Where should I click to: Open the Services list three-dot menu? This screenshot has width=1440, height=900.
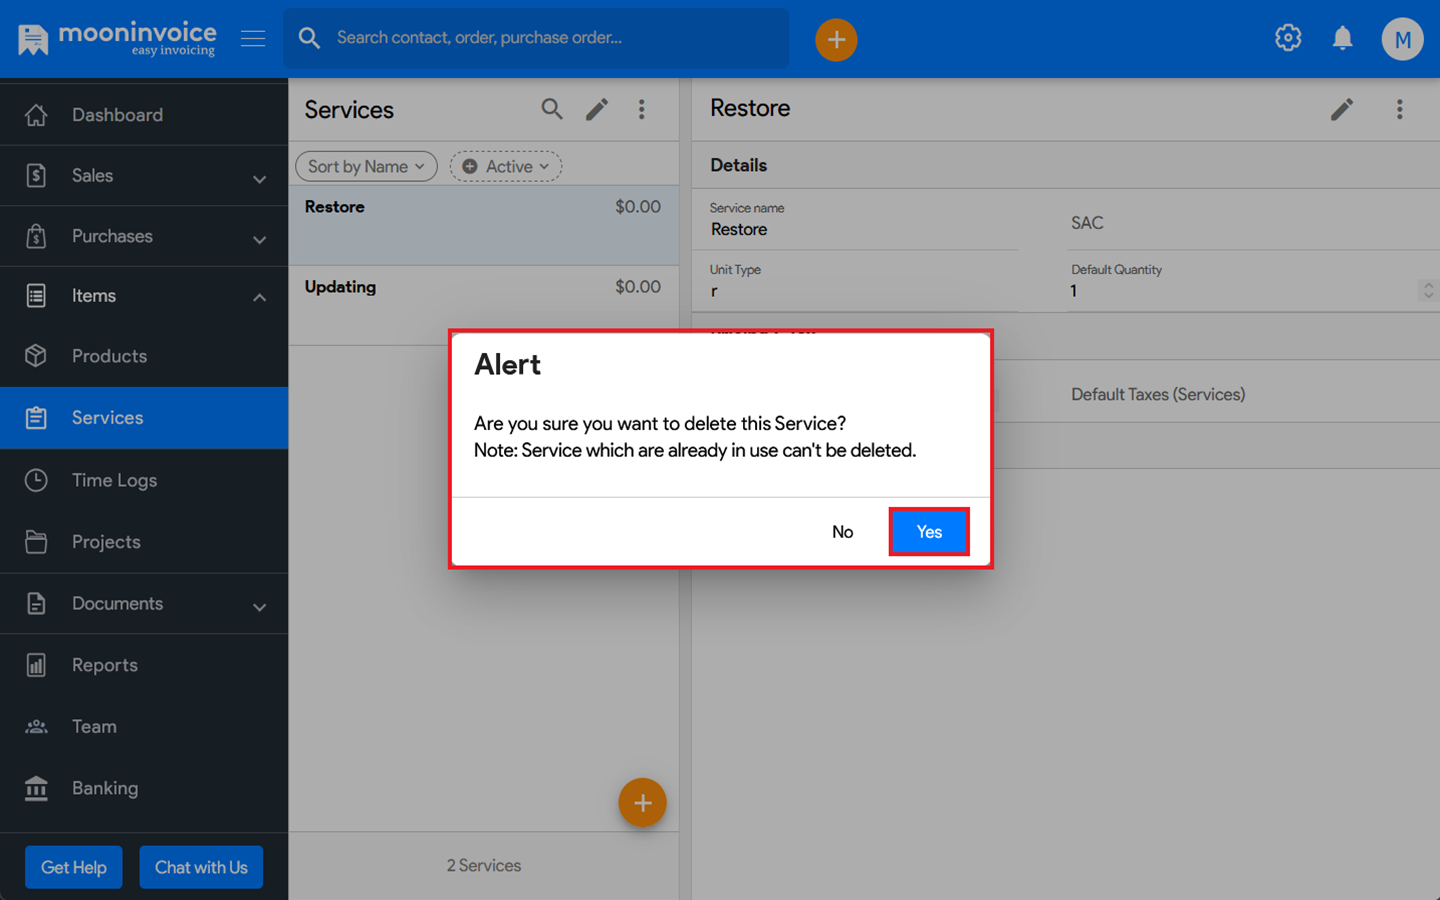pyautogui.click(x=642, y=109)
